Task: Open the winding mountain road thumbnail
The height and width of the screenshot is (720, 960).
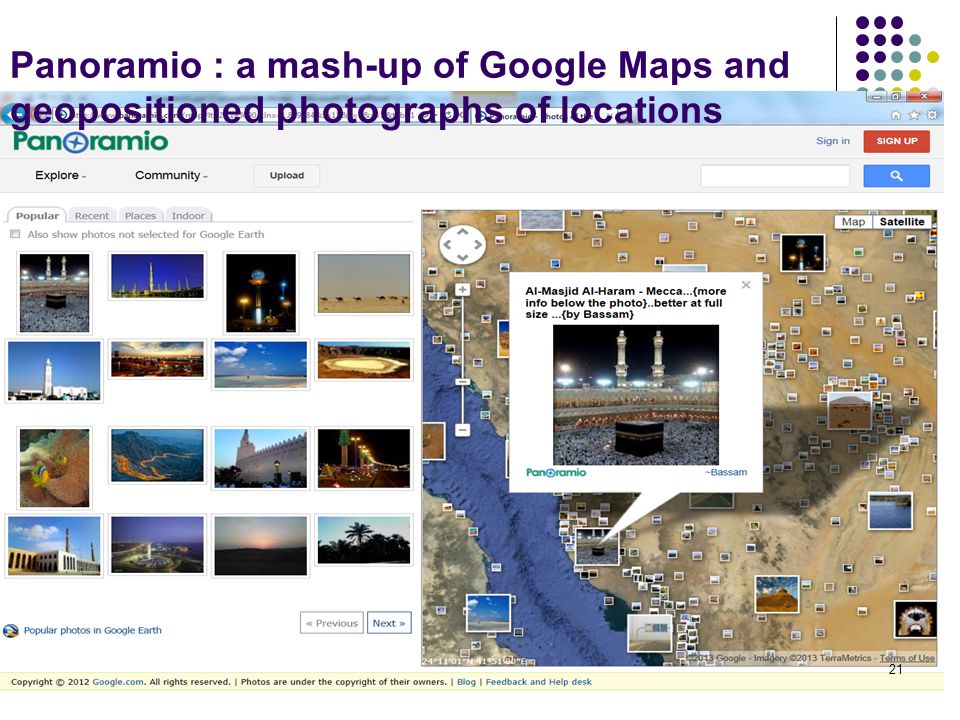Action: [x=157, y=456]
